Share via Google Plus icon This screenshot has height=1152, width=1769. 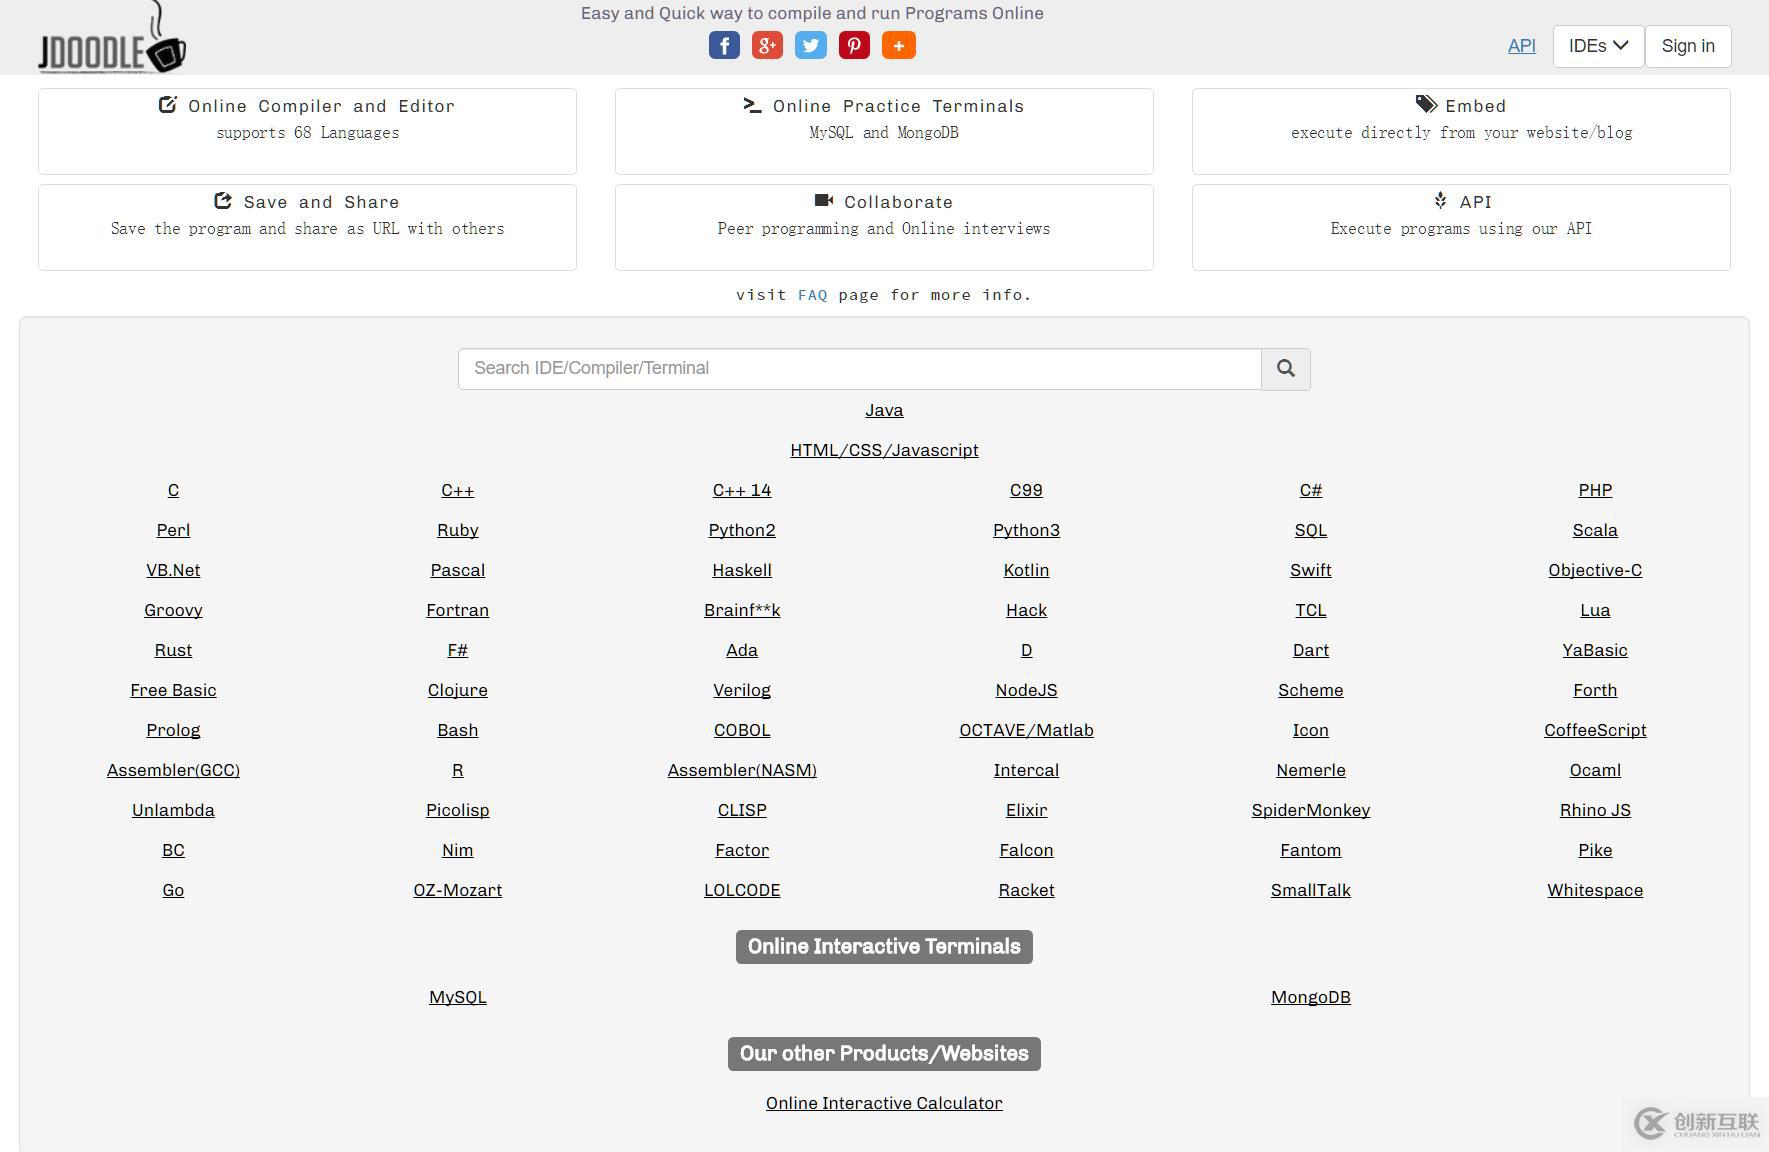pos(767,45)
